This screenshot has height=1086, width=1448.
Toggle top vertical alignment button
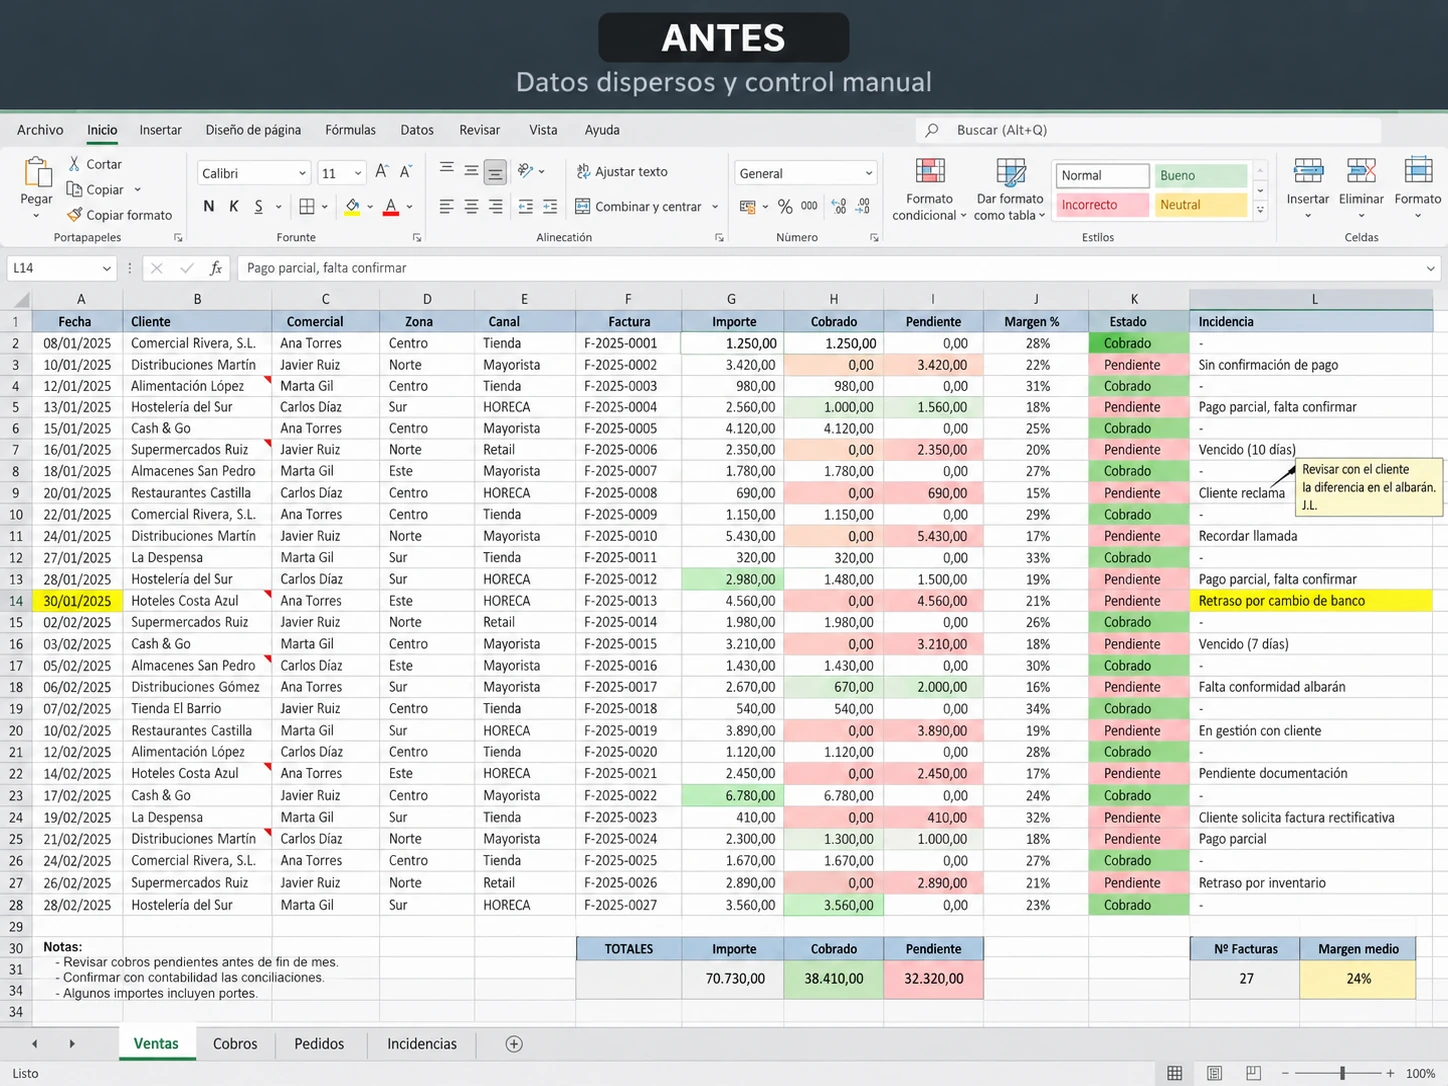point(447,170)
